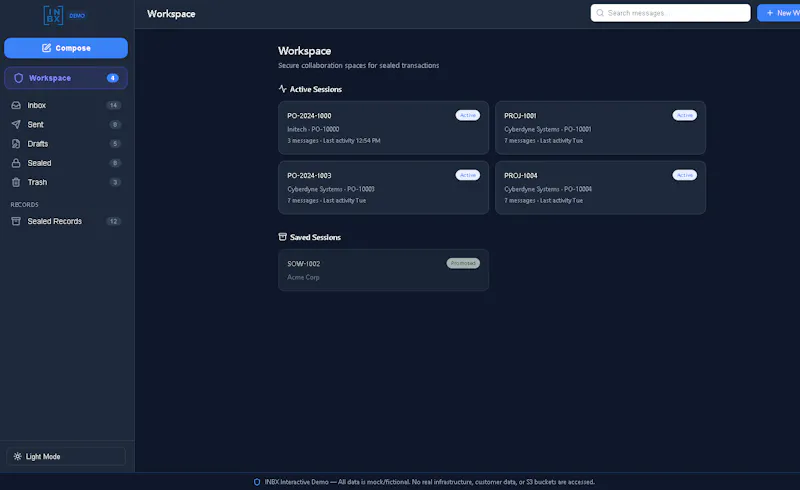Open the Workspace sidebar item

66,78
